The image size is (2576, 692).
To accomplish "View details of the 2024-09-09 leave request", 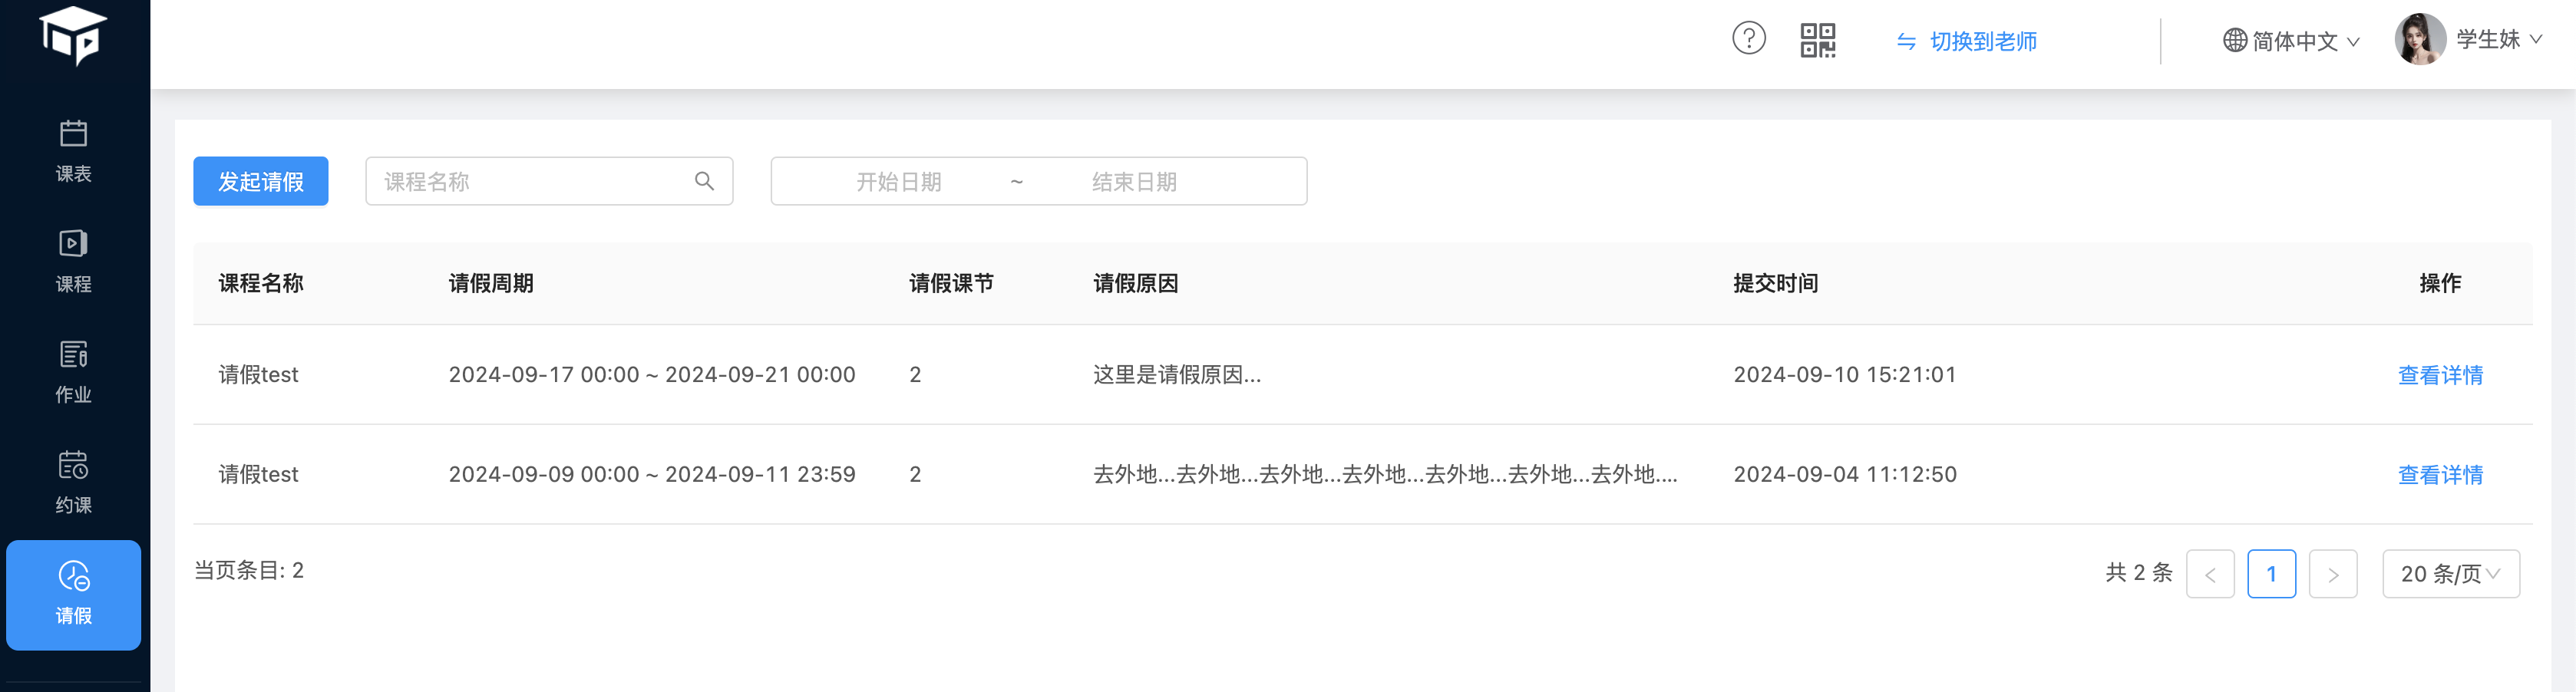I will 2440,475.
